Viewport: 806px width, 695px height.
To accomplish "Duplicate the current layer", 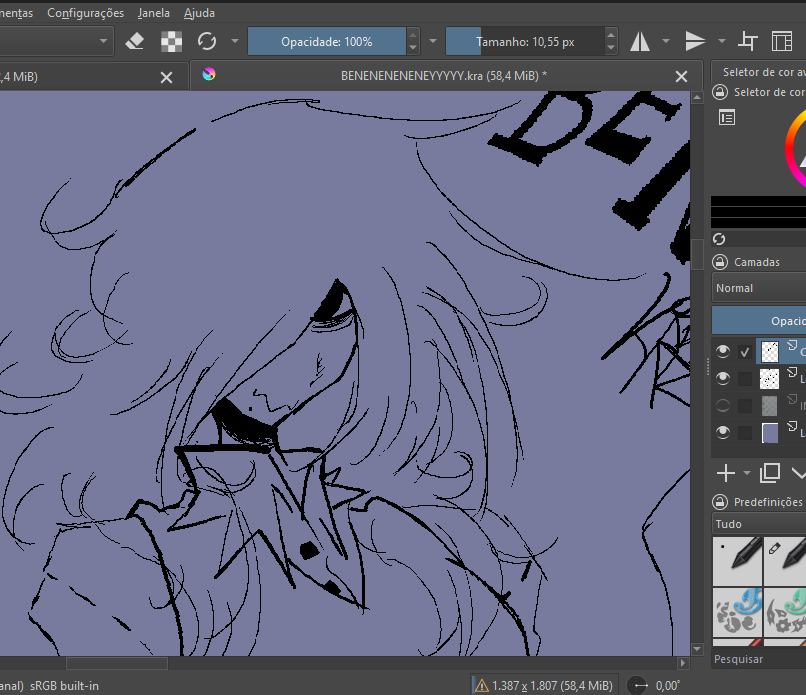I will tap(770, 473).
